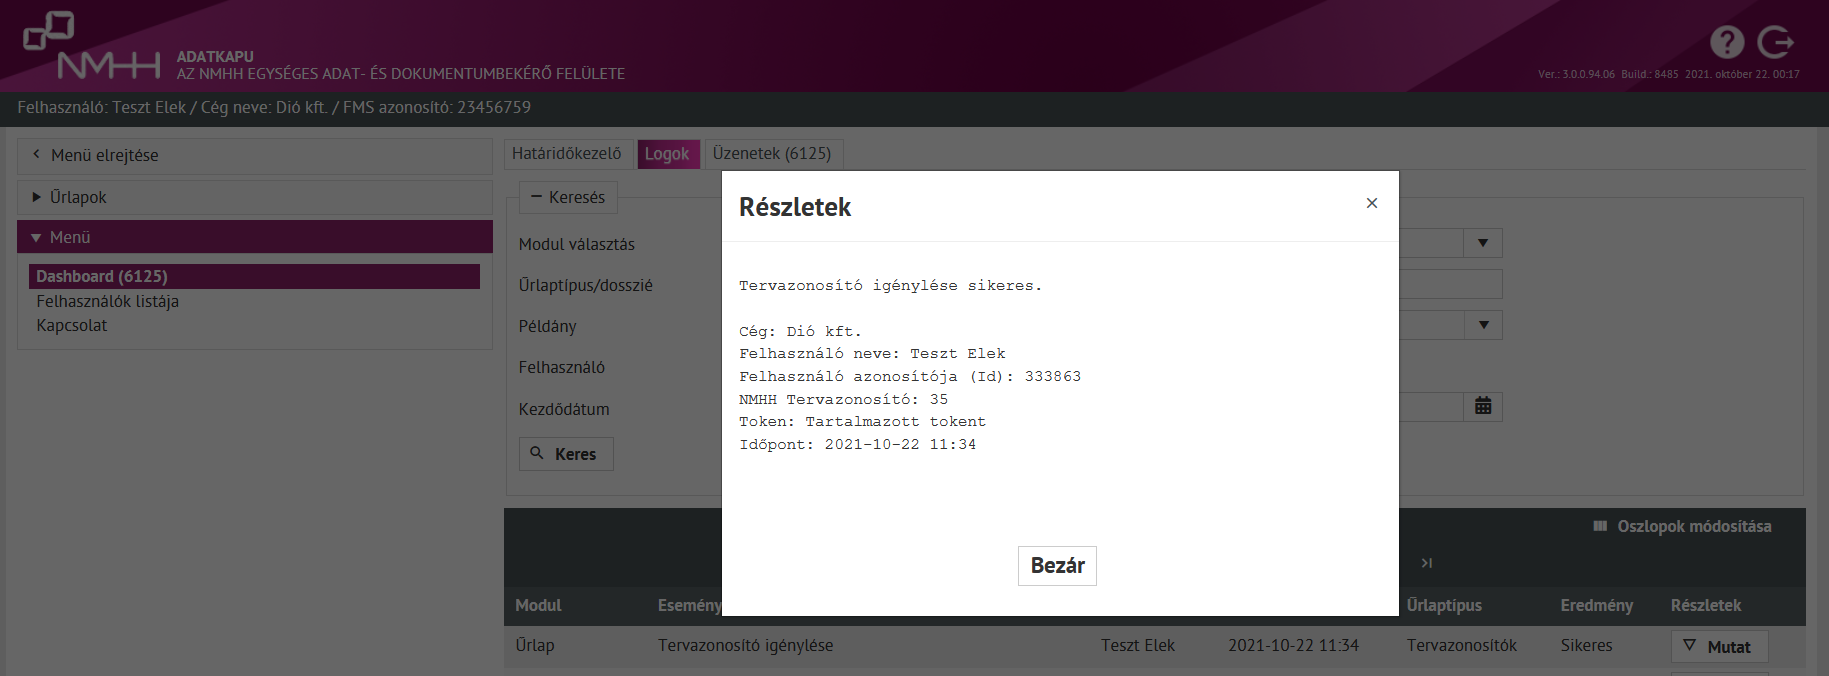
Task: Expand the Űrlapok section
Action: (255, 197)
